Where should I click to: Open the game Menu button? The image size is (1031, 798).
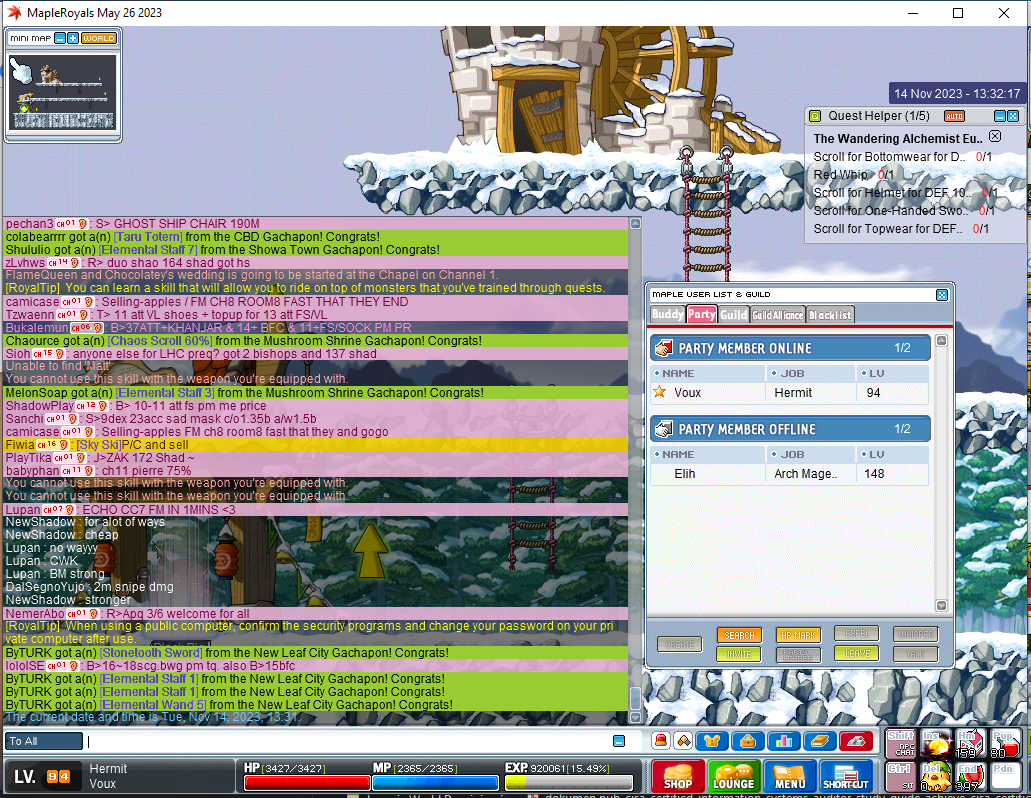(x=790, y=776)
